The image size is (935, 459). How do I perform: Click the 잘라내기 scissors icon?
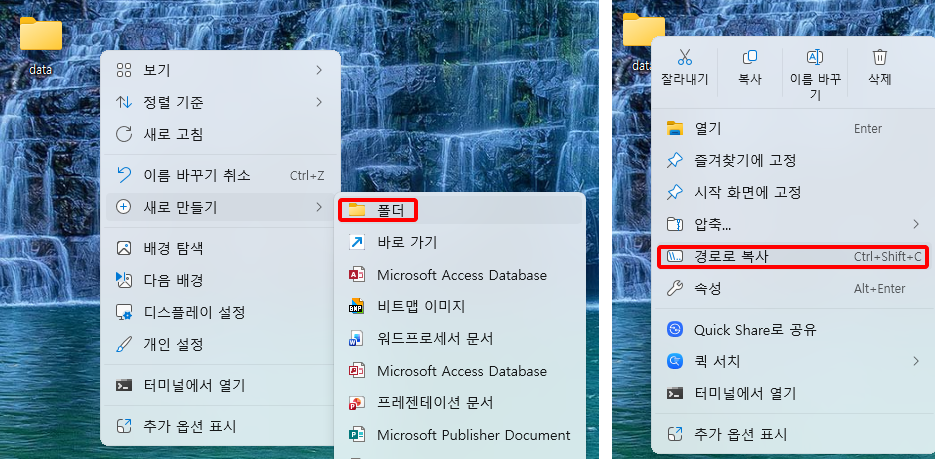coord(685,57)
